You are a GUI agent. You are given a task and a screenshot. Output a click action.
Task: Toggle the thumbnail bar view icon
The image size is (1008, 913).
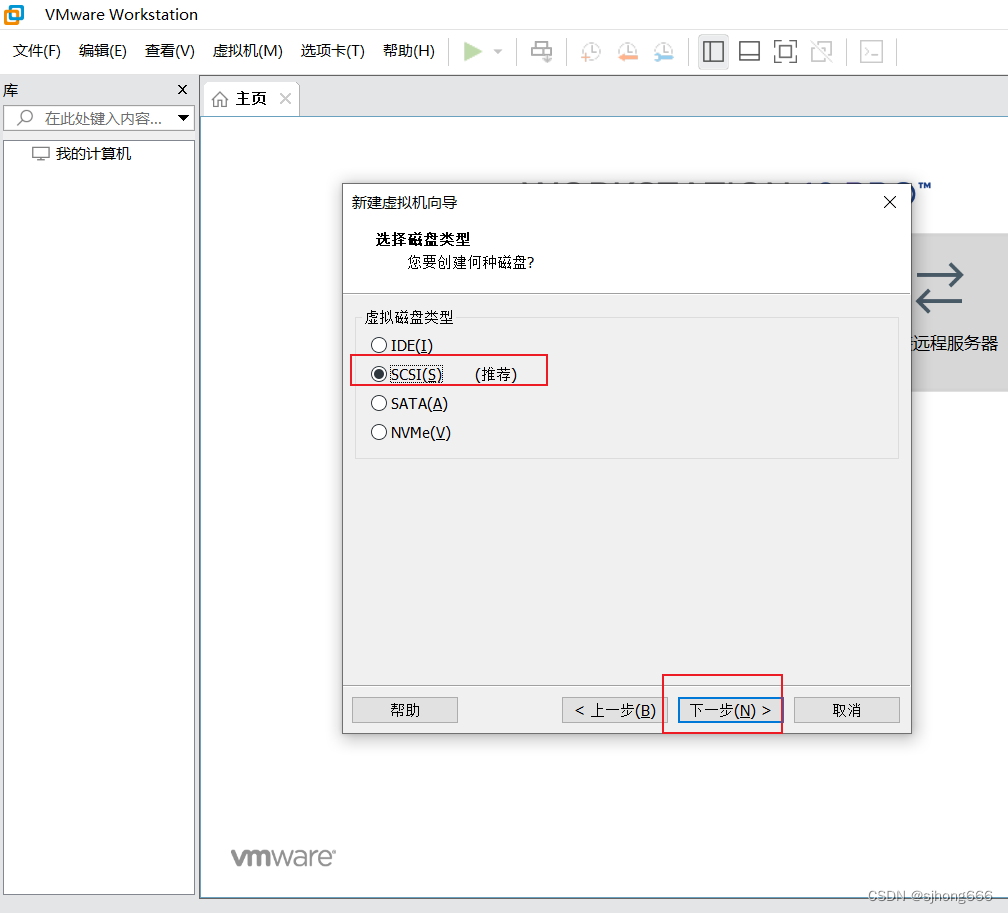pos(749,51)
